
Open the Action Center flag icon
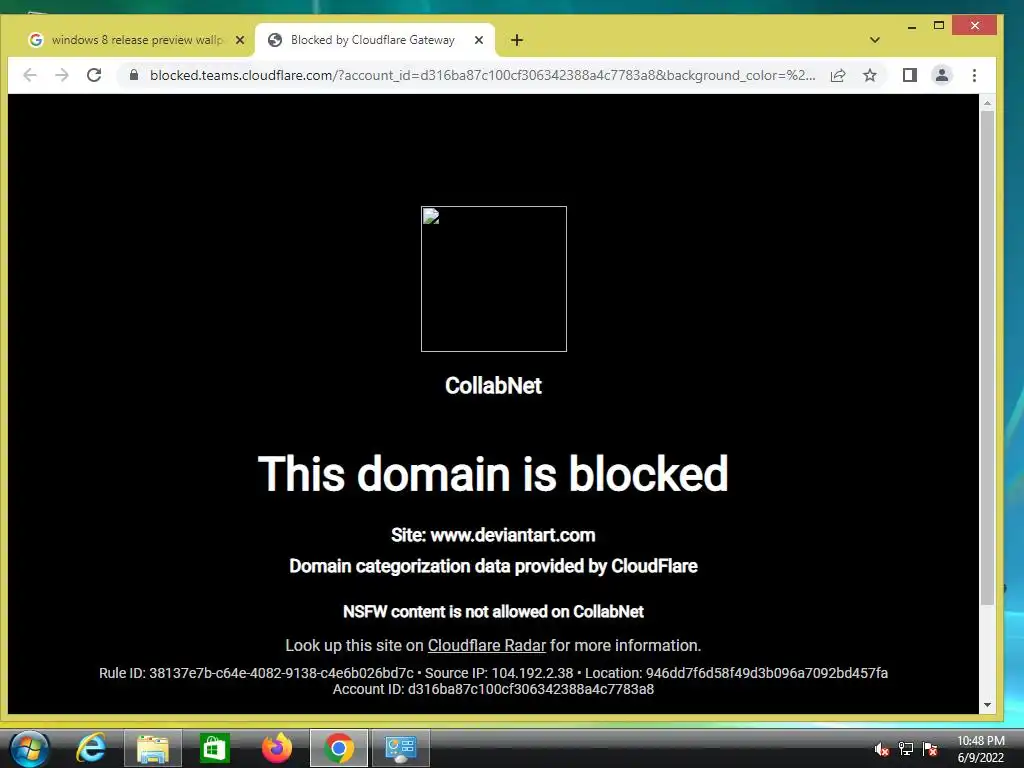click(x=930, y=749)
